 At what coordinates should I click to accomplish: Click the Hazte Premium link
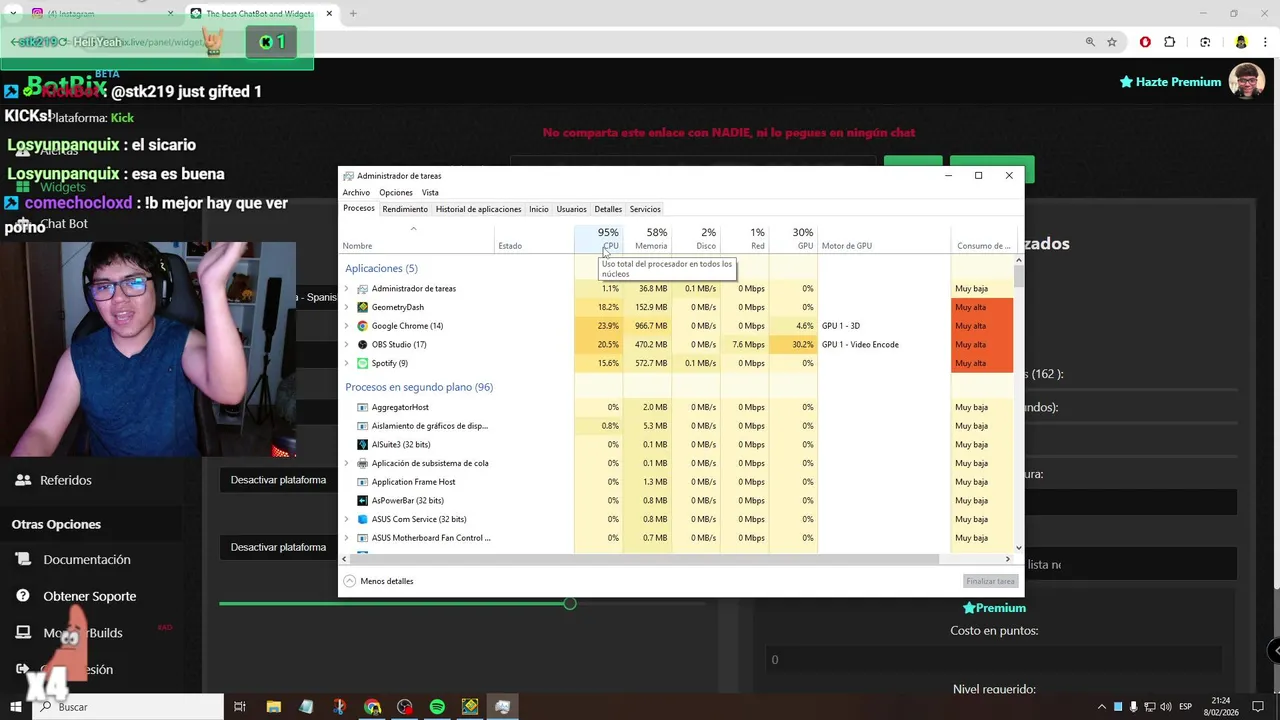tap(1171, 82)
